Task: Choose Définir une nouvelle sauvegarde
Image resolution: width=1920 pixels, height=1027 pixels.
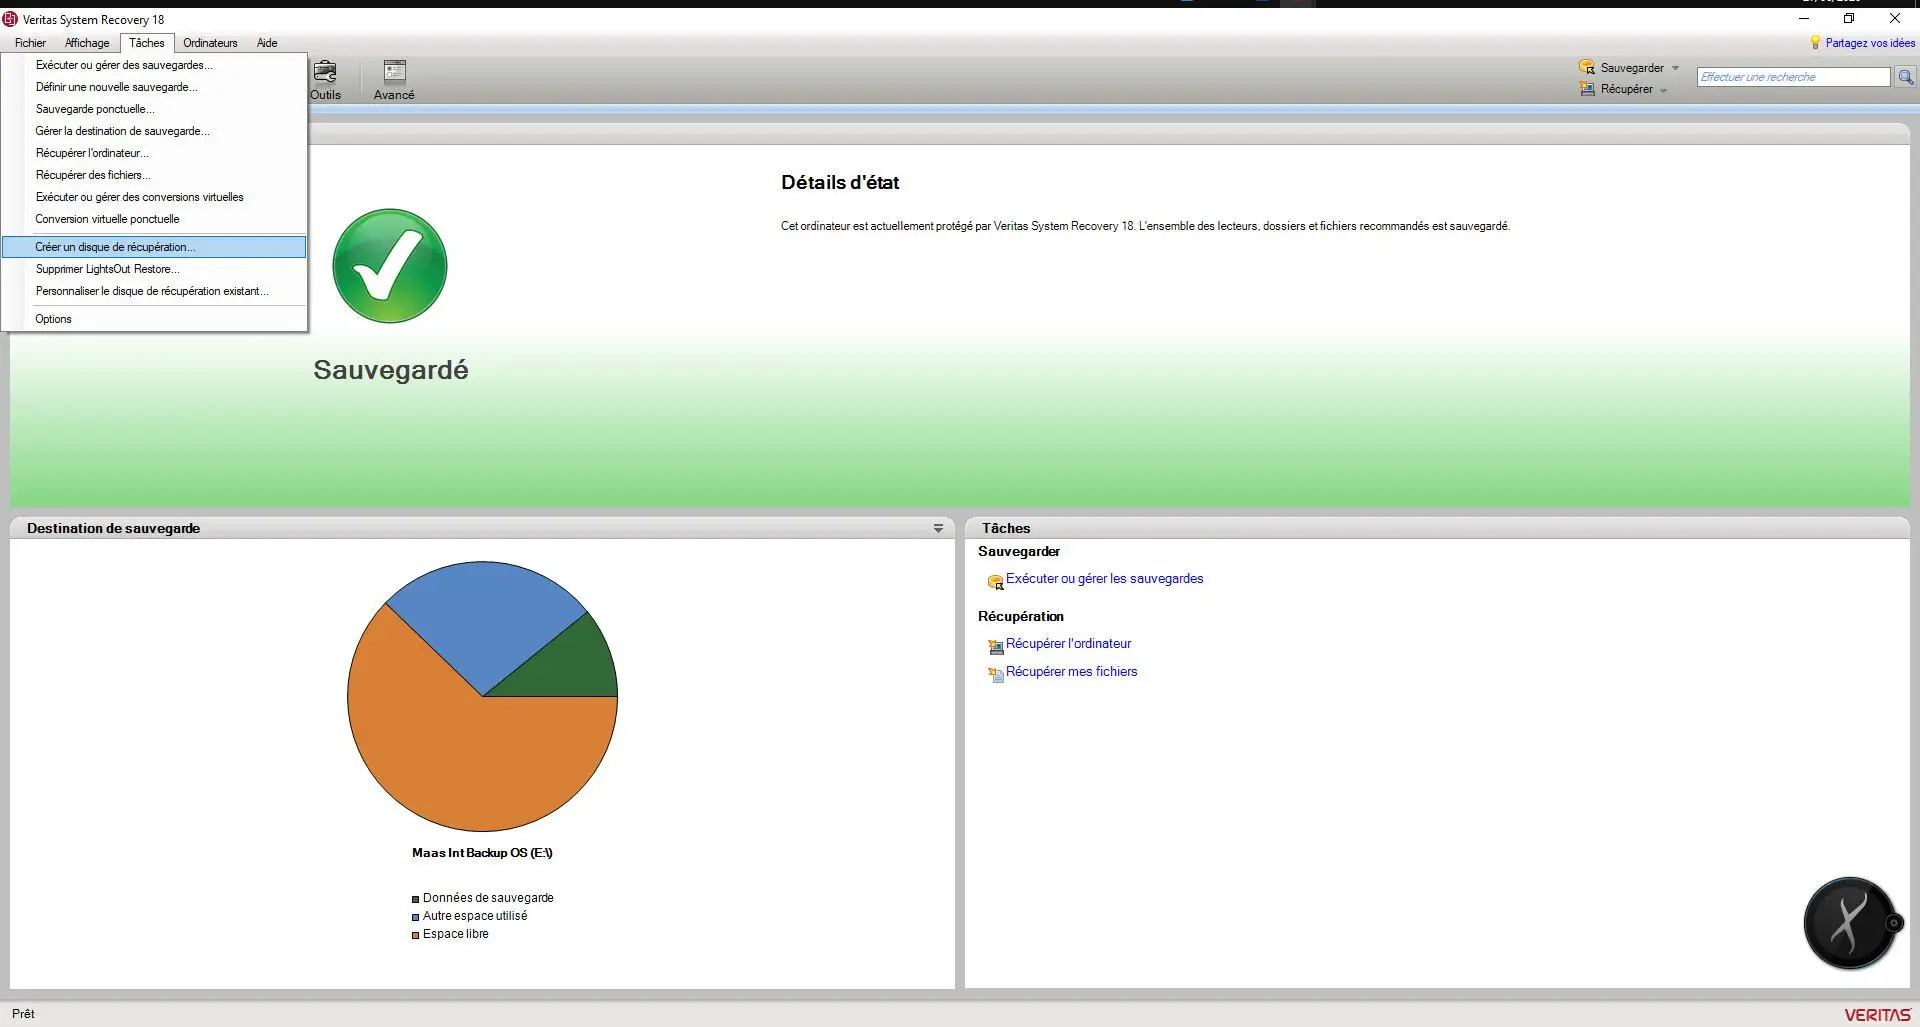Action: [154, 87]
